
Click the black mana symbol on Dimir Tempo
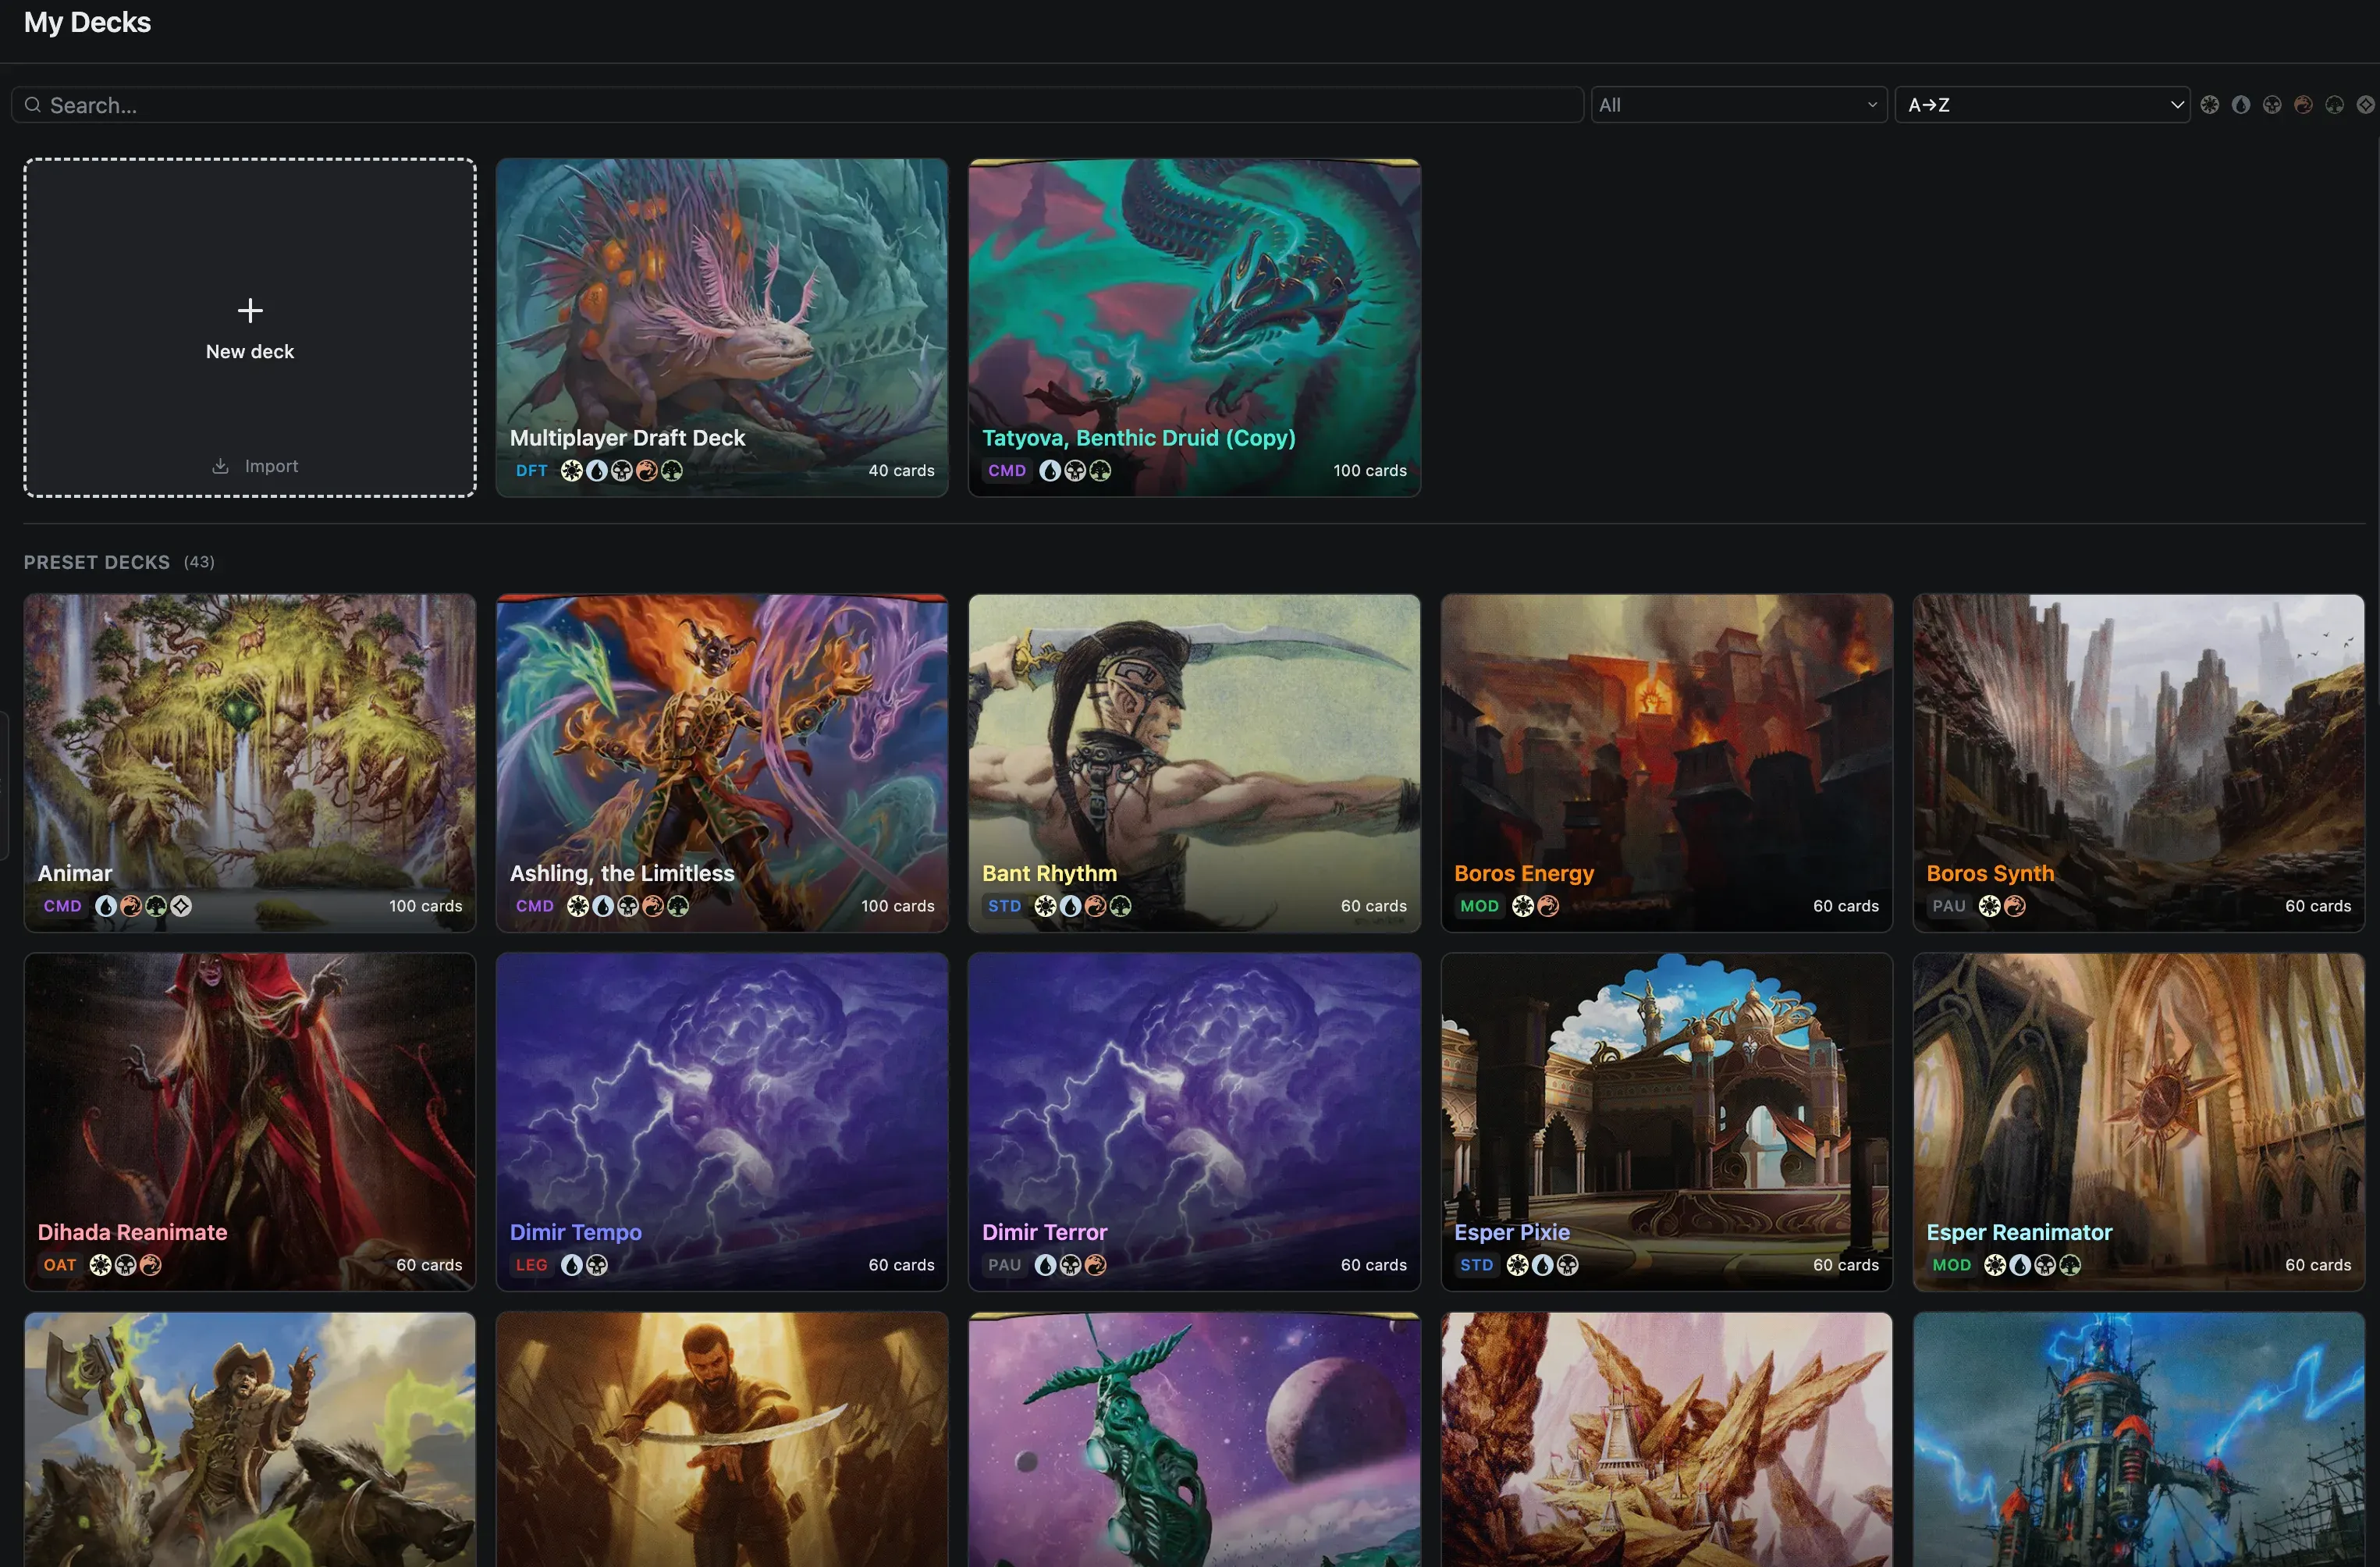click(596, 1265)
